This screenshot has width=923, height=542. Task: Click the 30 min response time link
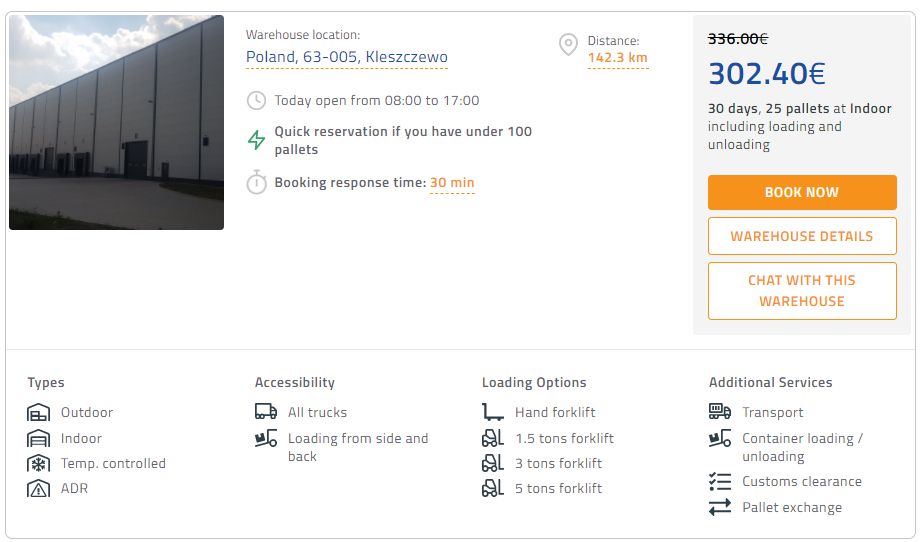[x=452, y=183]
